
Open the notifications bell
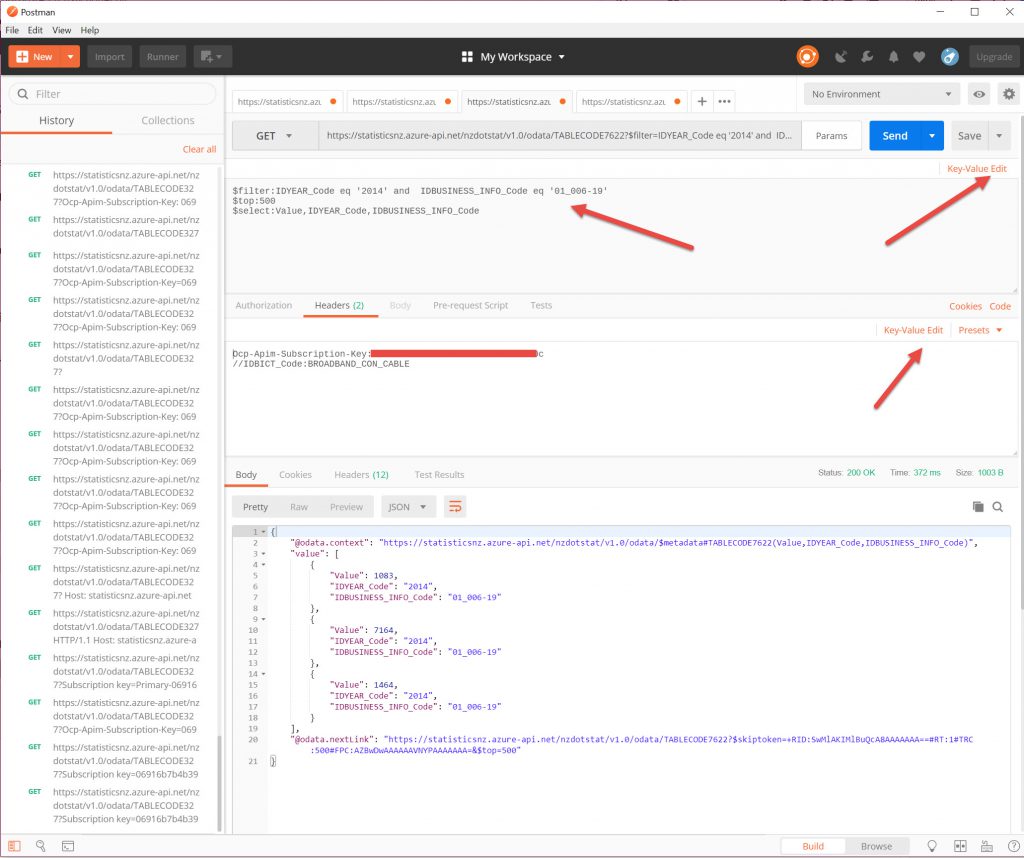(x=893, y=57)
